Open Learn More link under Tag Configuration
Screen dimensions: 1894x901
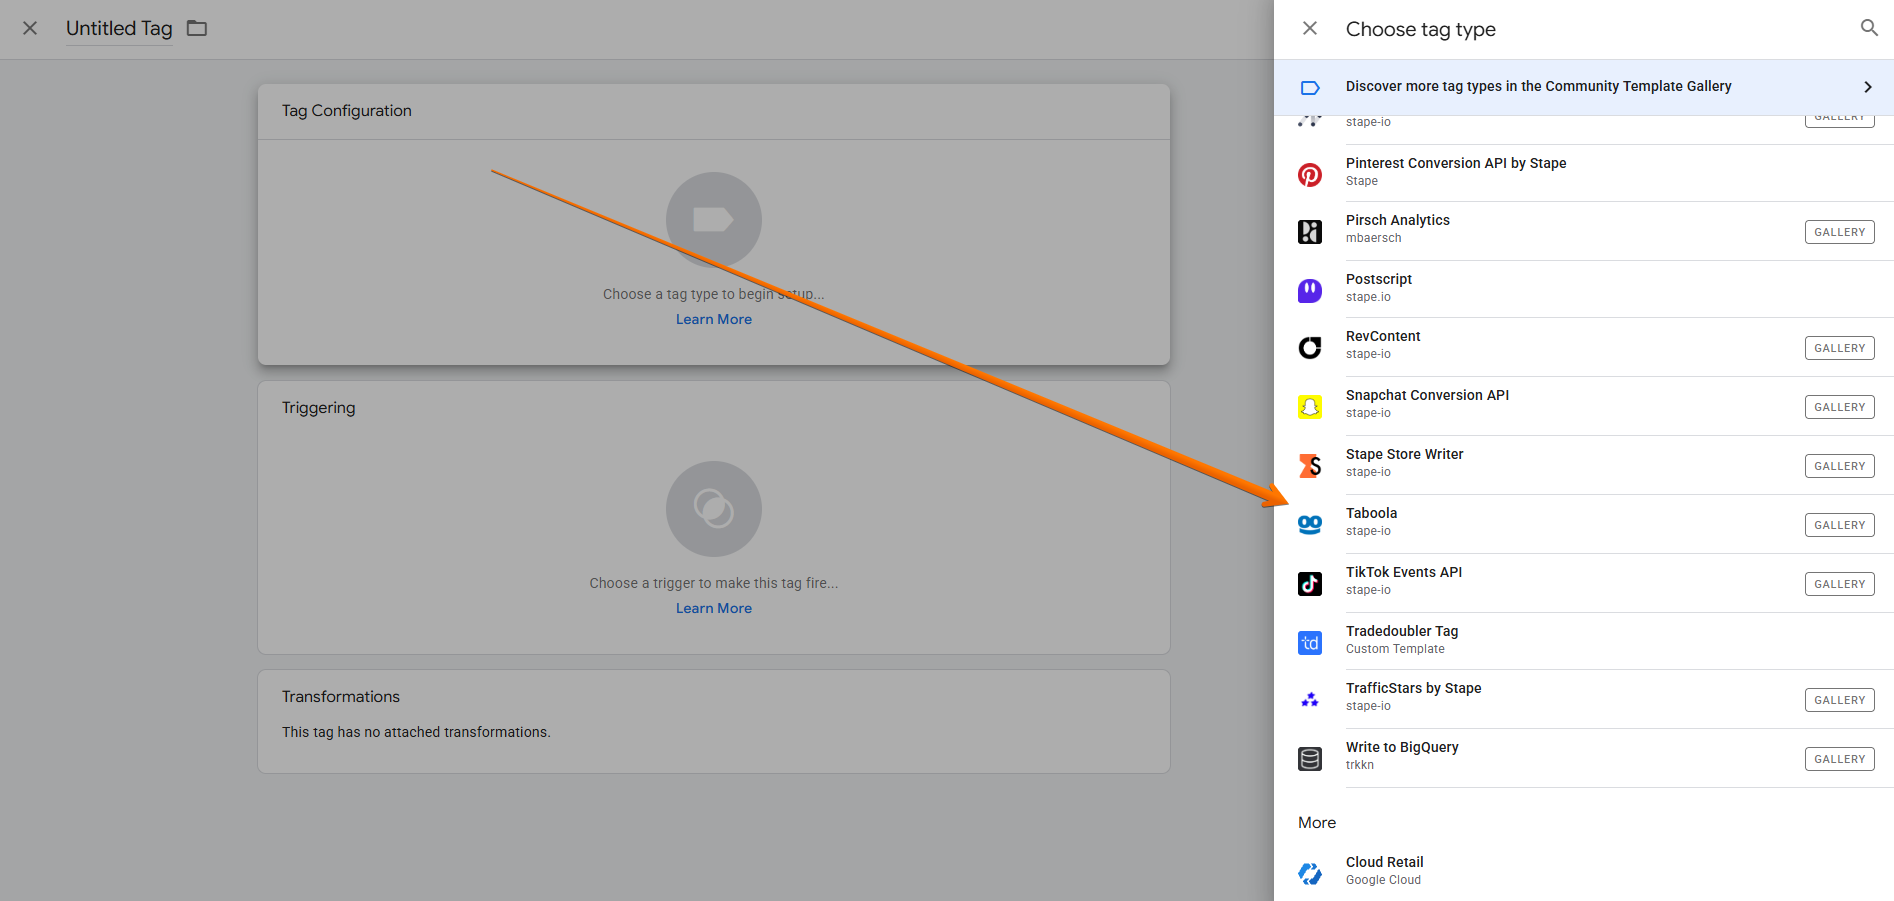(x=714, y=319)
